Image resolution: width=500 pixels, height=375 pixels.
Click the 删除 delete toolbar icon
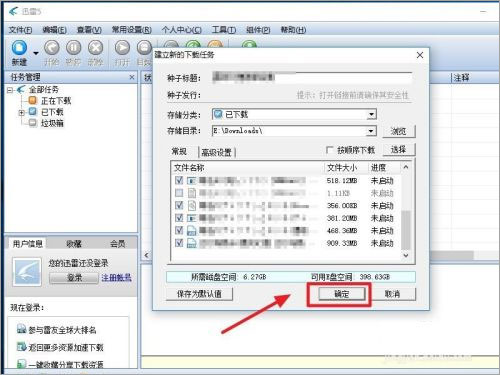[95, 48]
